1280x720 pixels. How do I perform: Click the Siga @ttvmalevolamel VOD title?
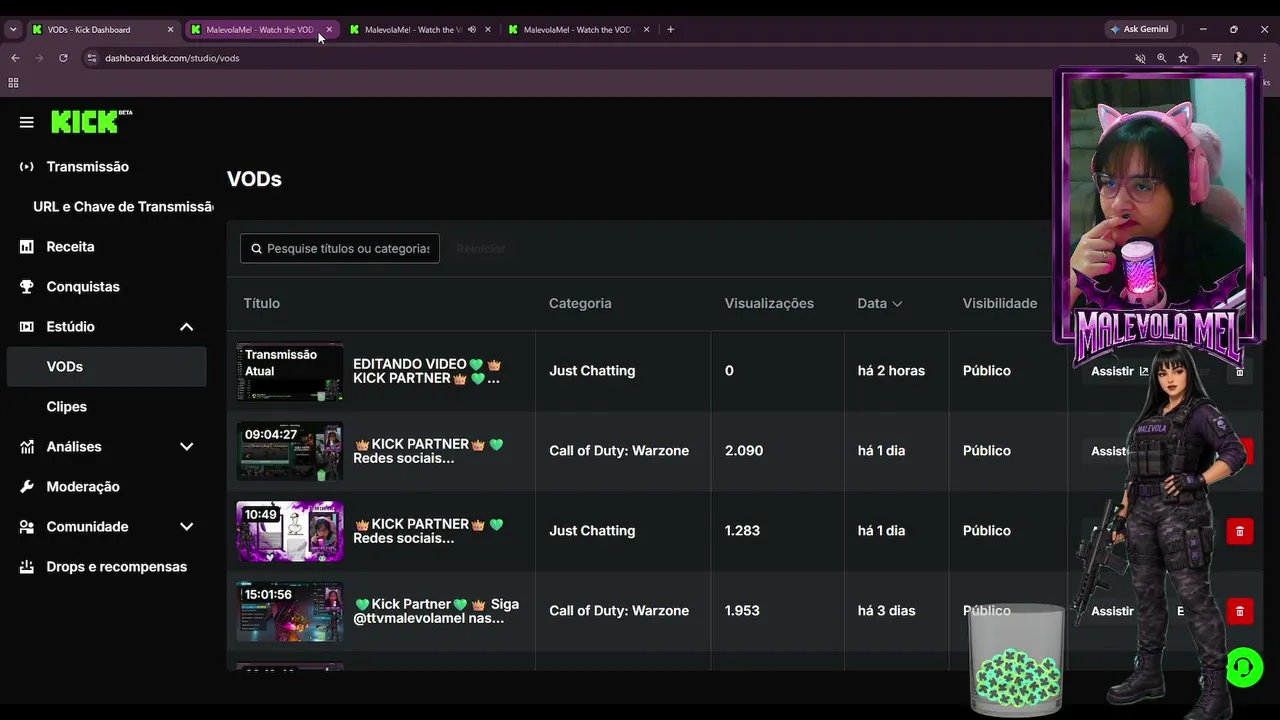coord(437,611)
